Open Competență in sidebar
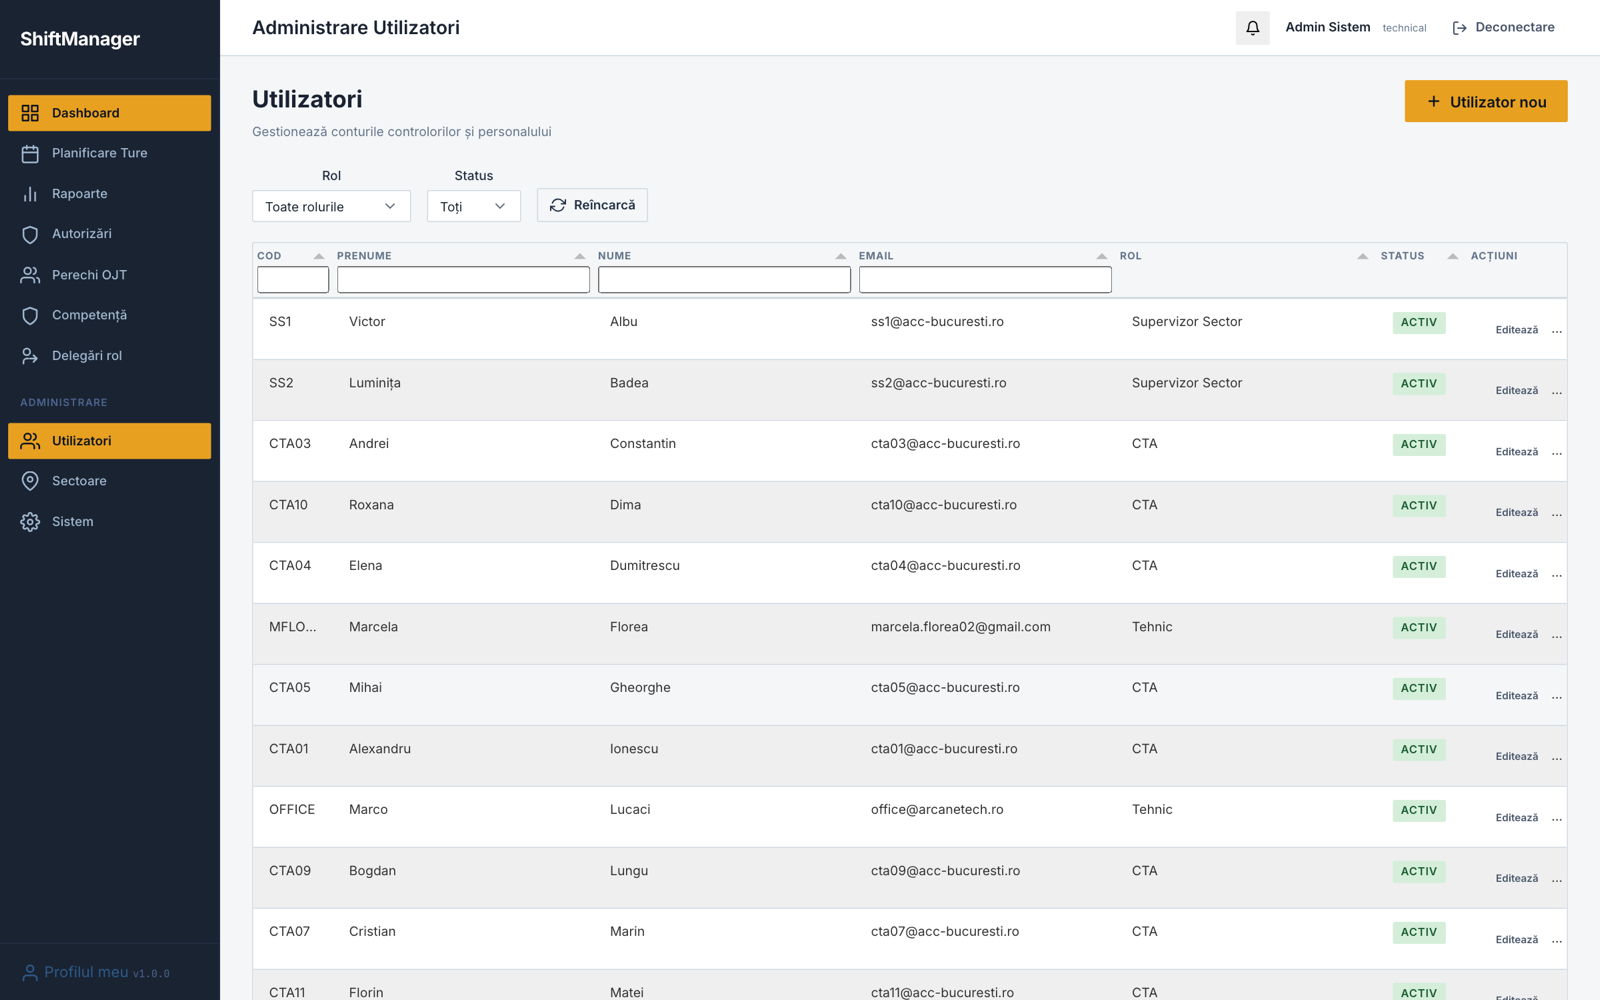Screen dimensions: 1600x1000 [x=110, y=315]
